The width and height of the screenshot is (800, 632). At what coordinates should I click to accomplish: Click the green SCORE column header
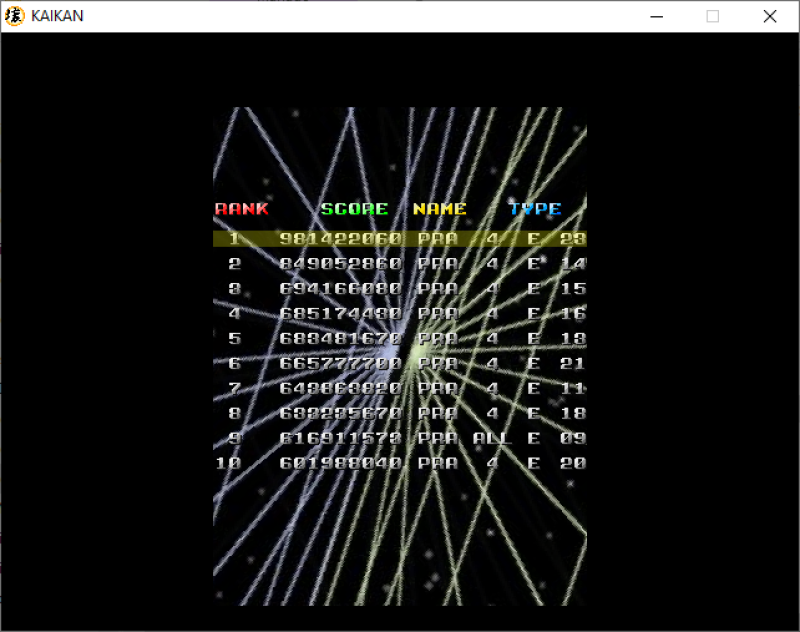[x=354, y=209]
